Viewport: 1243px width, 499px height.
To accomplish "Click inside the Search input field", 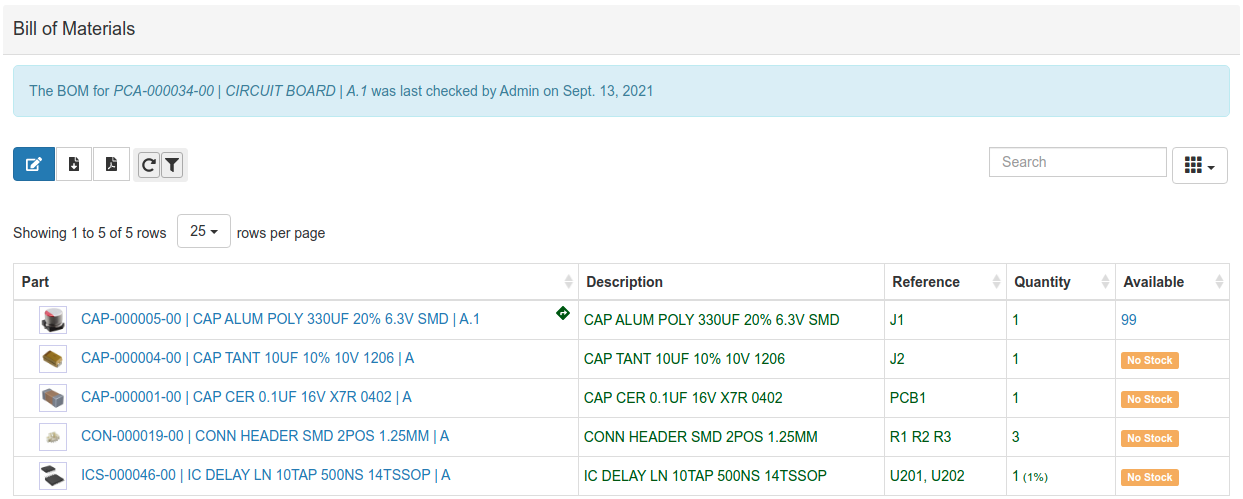I will 1077,162.
